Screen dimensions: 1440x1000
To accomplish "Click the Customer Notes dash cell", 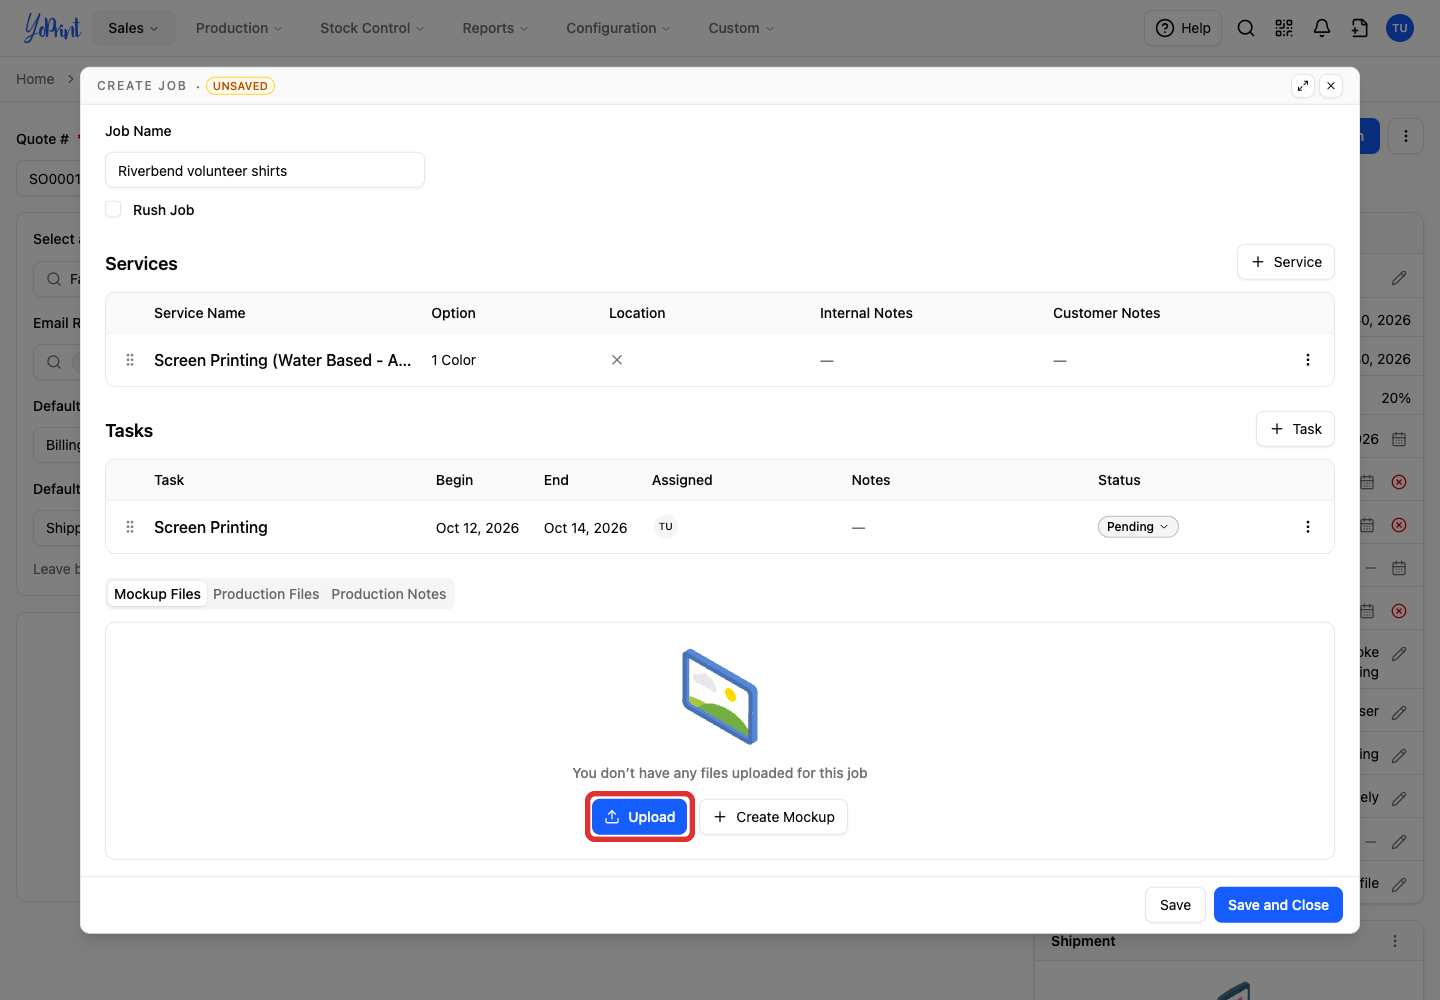I will point(1060,360).
